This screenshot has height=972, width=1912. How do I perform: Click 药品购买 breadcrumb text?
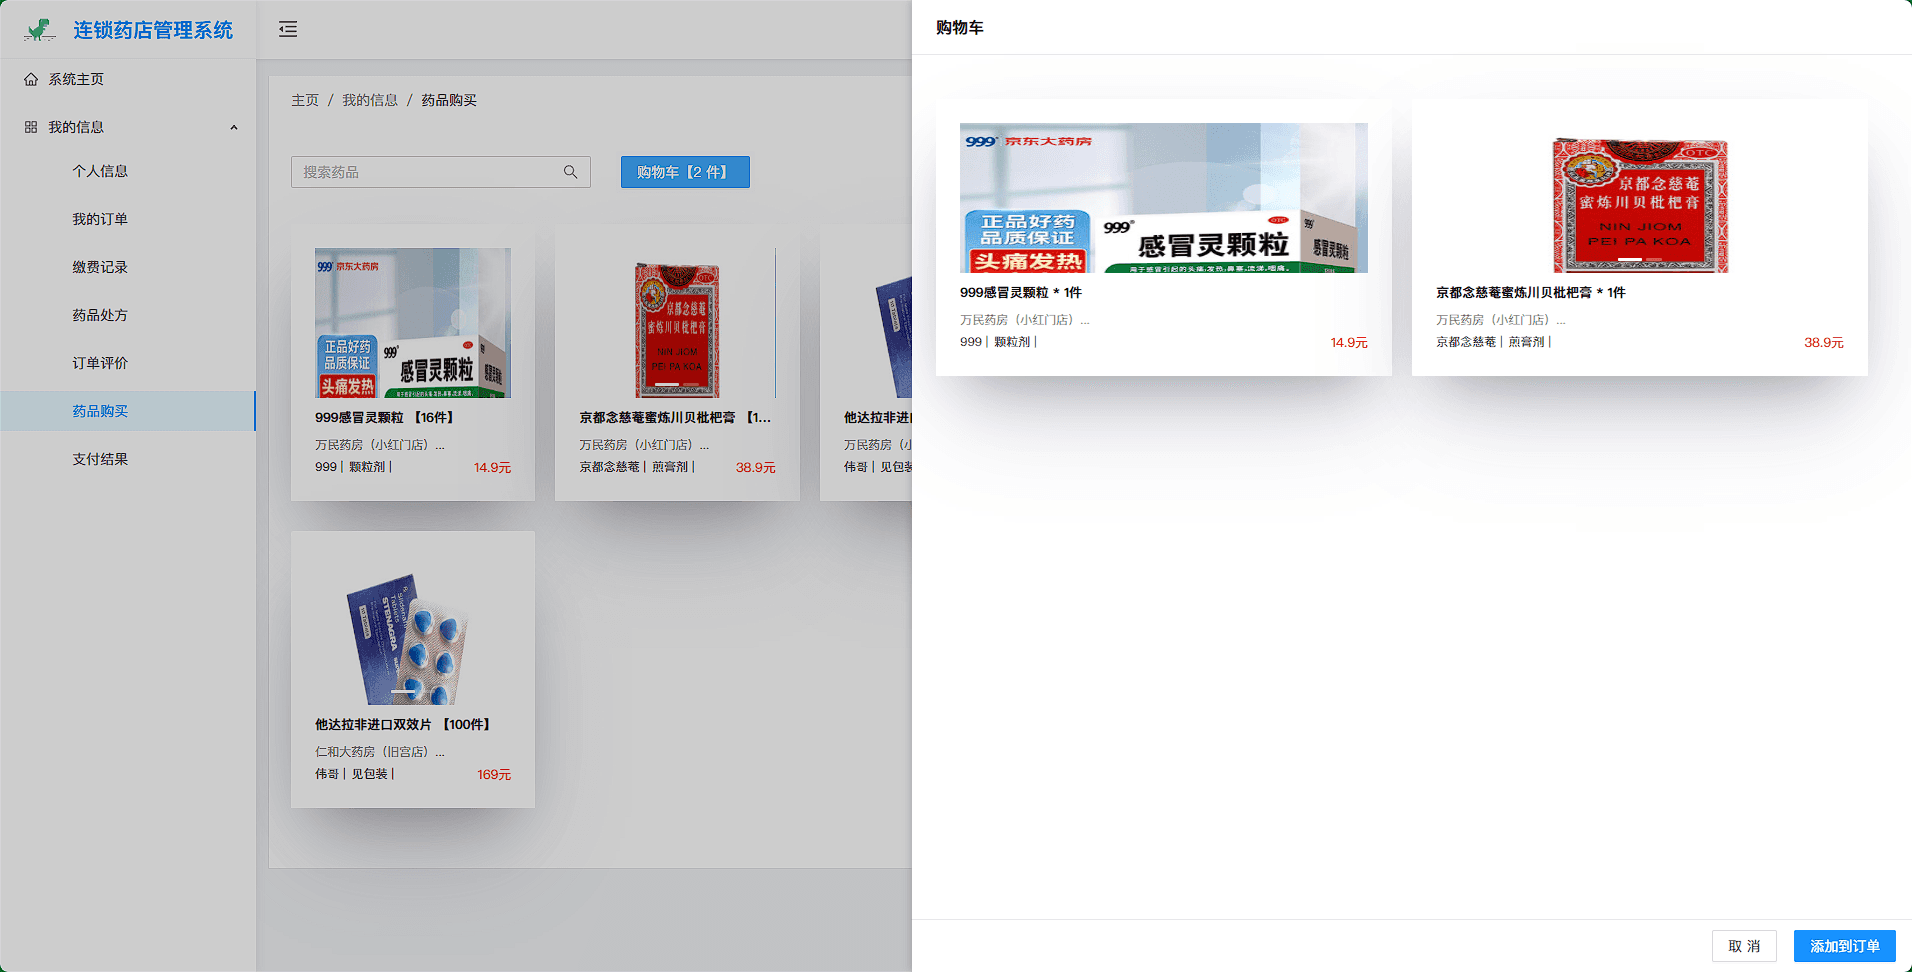tap(449, 100)
